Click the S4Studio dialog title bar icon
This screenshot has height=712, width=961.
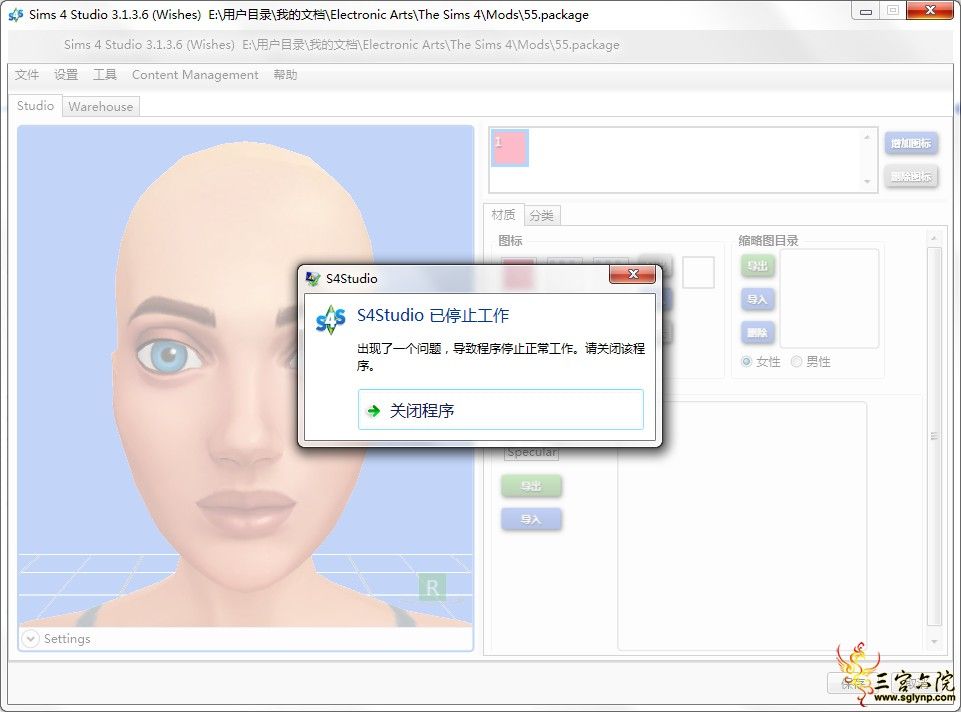click(x=313, y=279)
